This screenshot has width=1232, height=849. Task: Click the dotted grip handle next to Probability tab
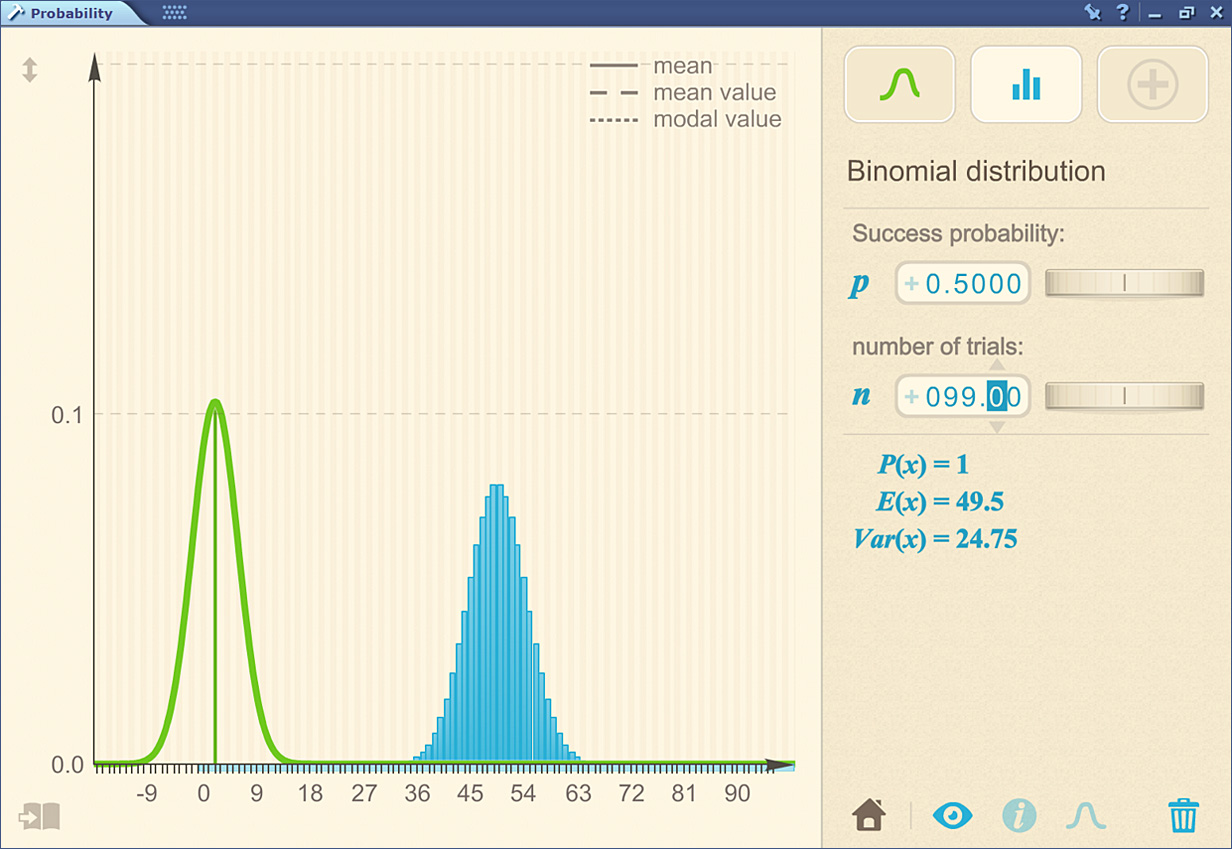tap(174, 13)
